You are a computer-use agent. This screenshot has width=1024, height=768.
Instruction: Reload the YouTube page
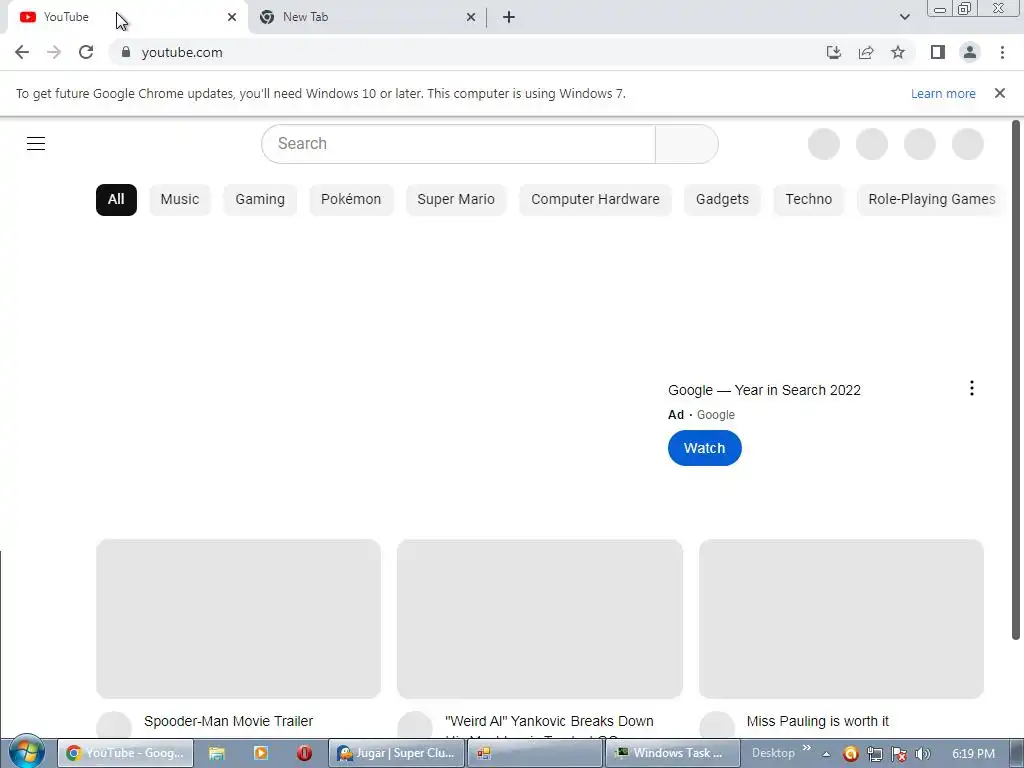pos(86,52)
